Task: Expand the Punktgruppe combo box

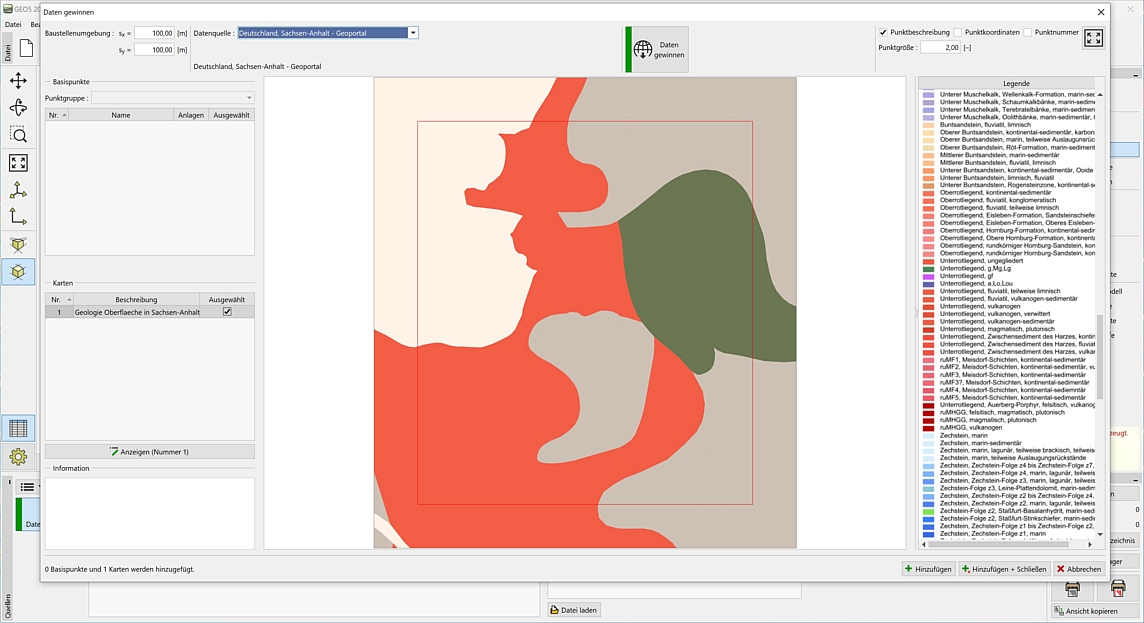Action: [x=249, y=98]
